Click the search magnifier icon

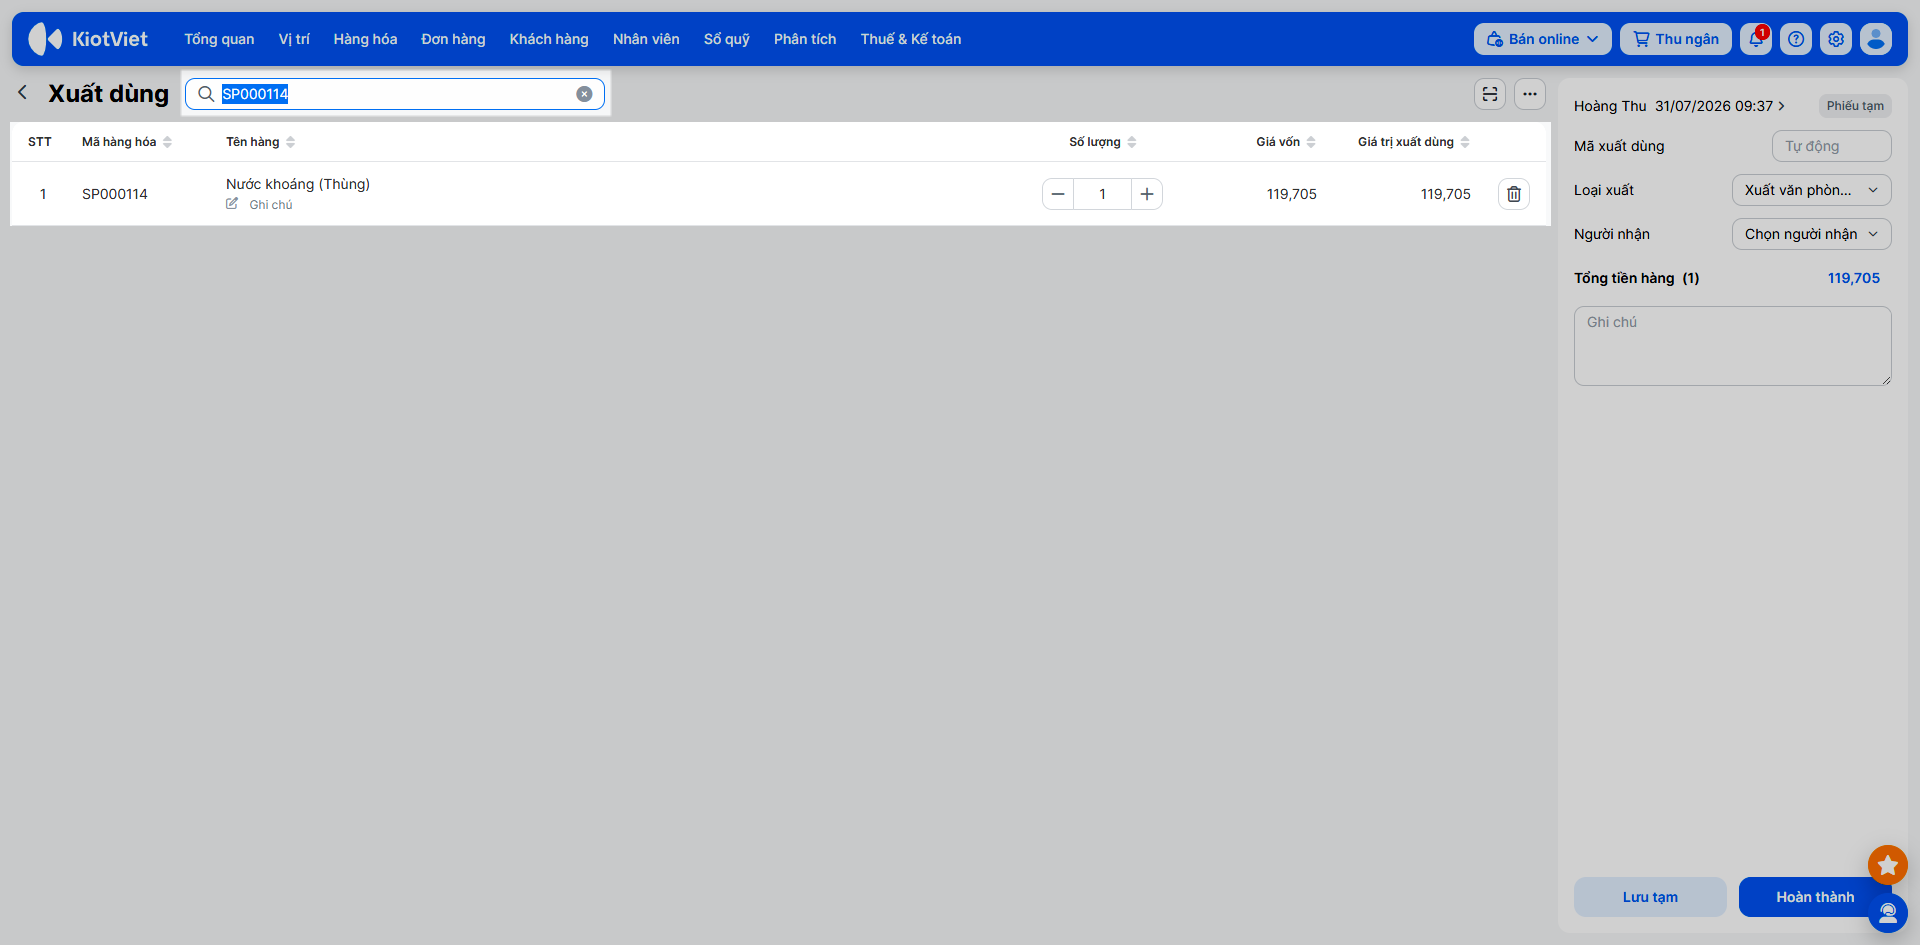coord(206,94)
